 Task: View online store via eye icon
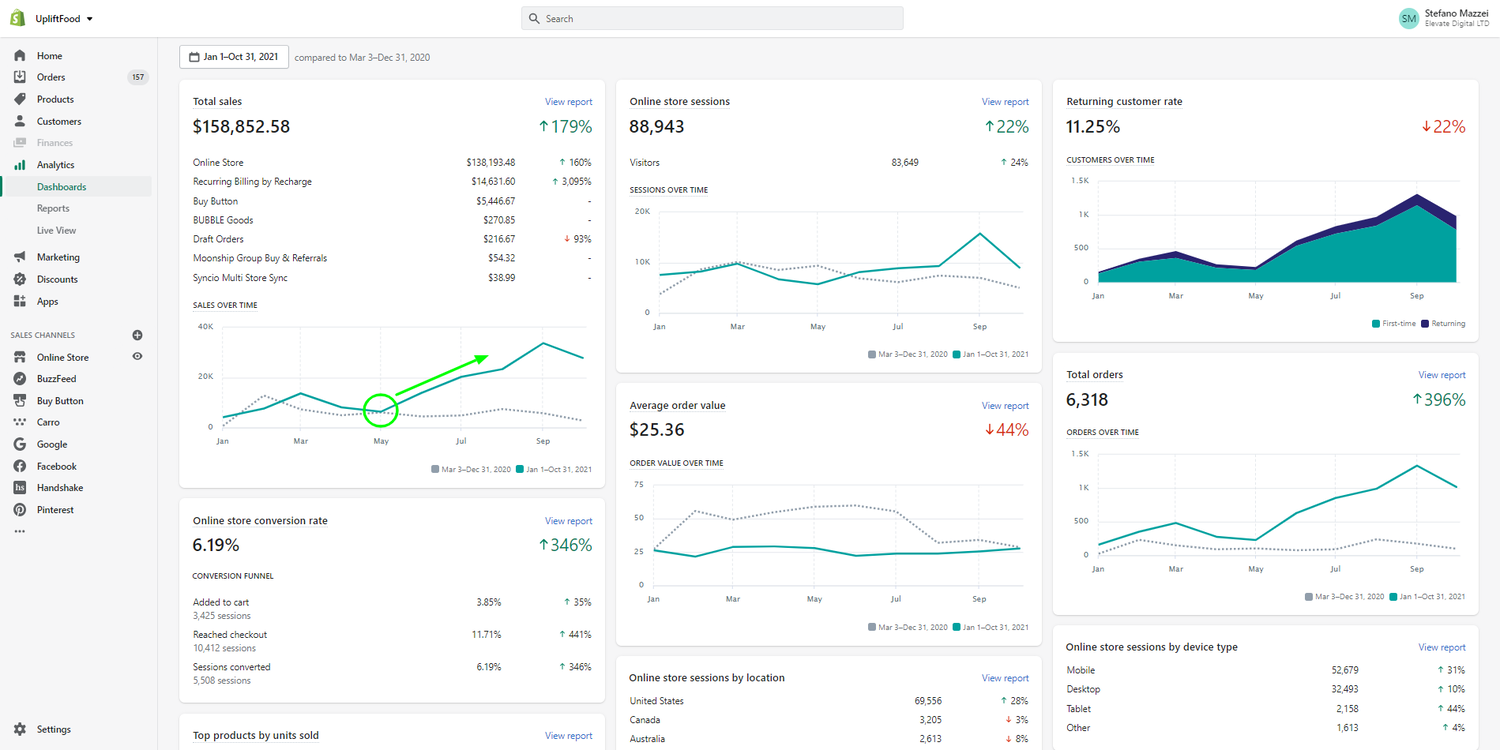point(137,356)
